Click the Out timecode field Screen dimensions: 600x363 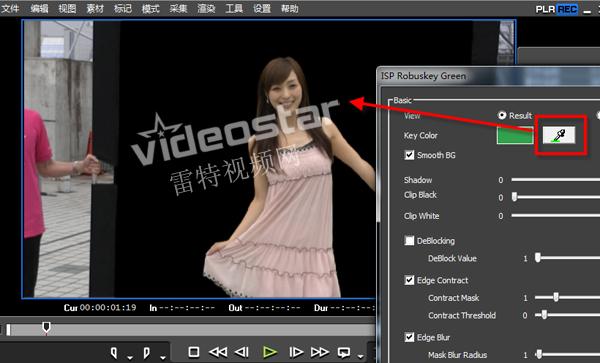tap(272, 308)
